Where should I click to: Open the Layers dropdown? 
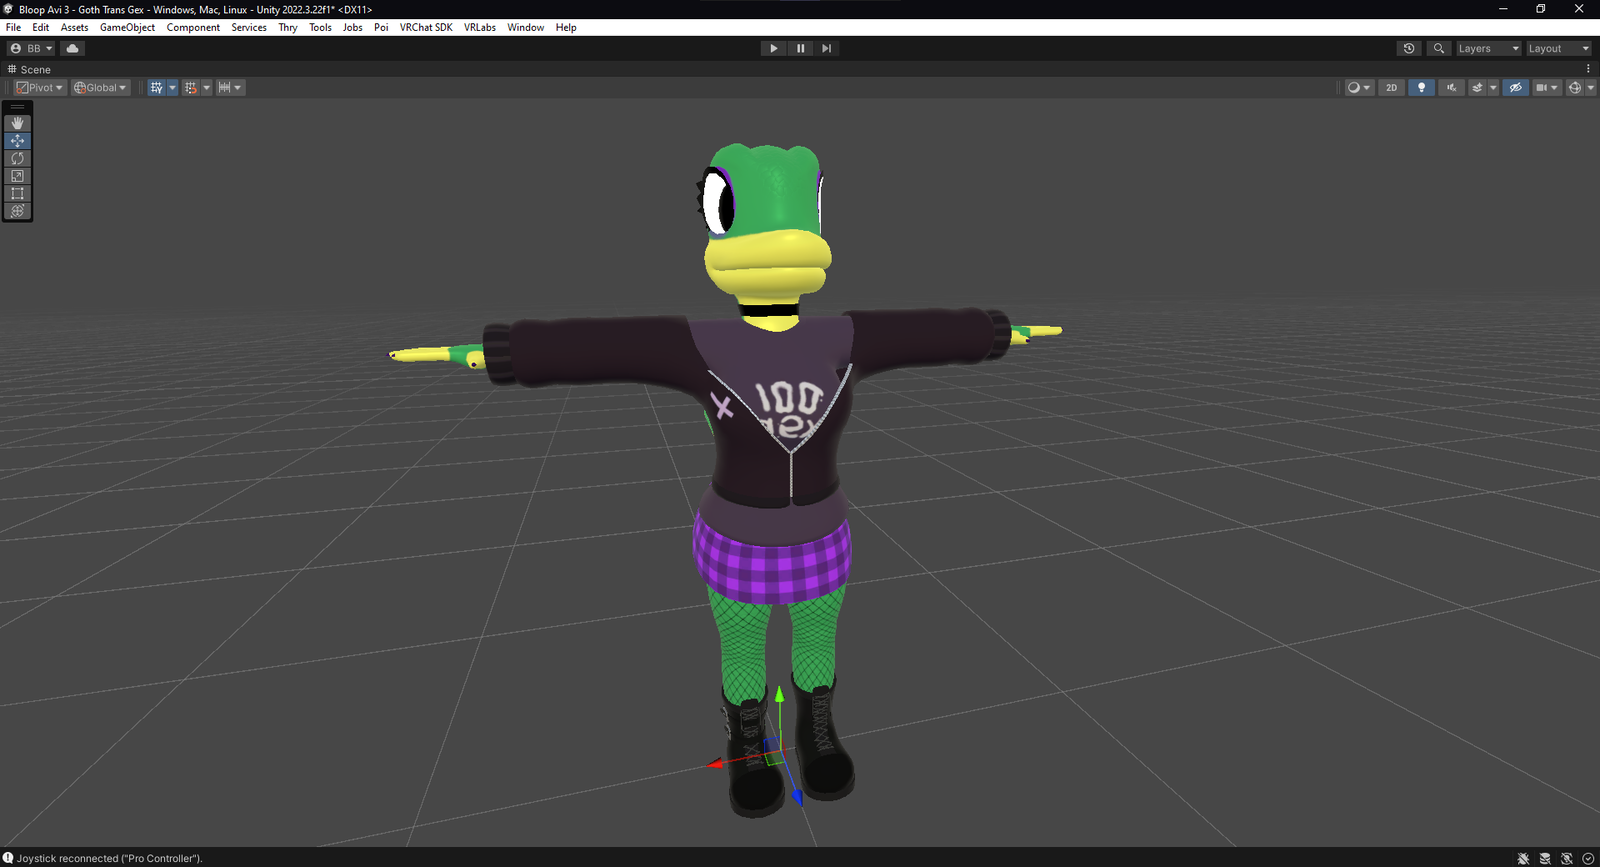[x=1488, y=48]
